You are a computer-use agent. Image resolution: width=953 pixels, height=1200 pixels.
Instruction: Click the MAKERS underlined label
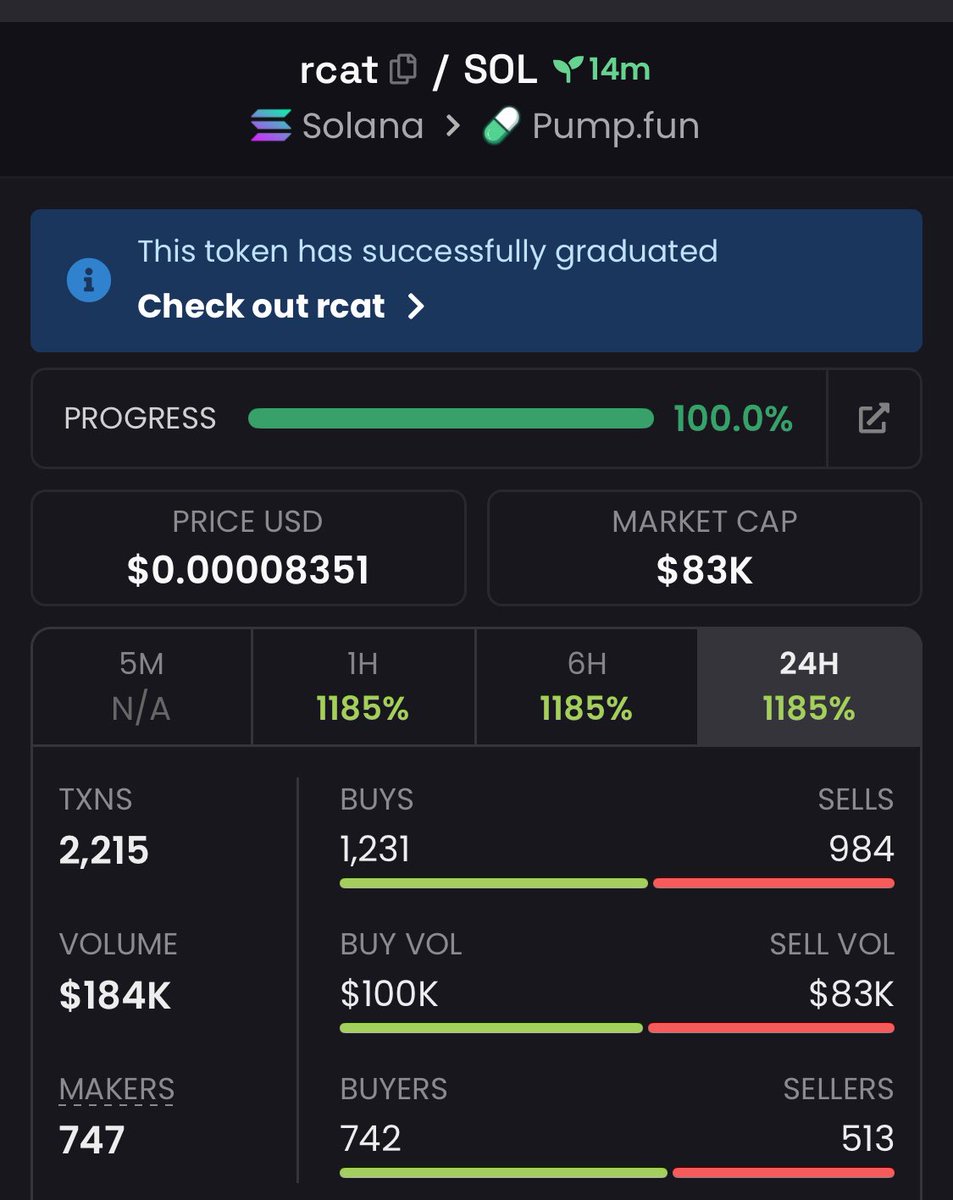pyautogui.click(x=116, y=1089)
